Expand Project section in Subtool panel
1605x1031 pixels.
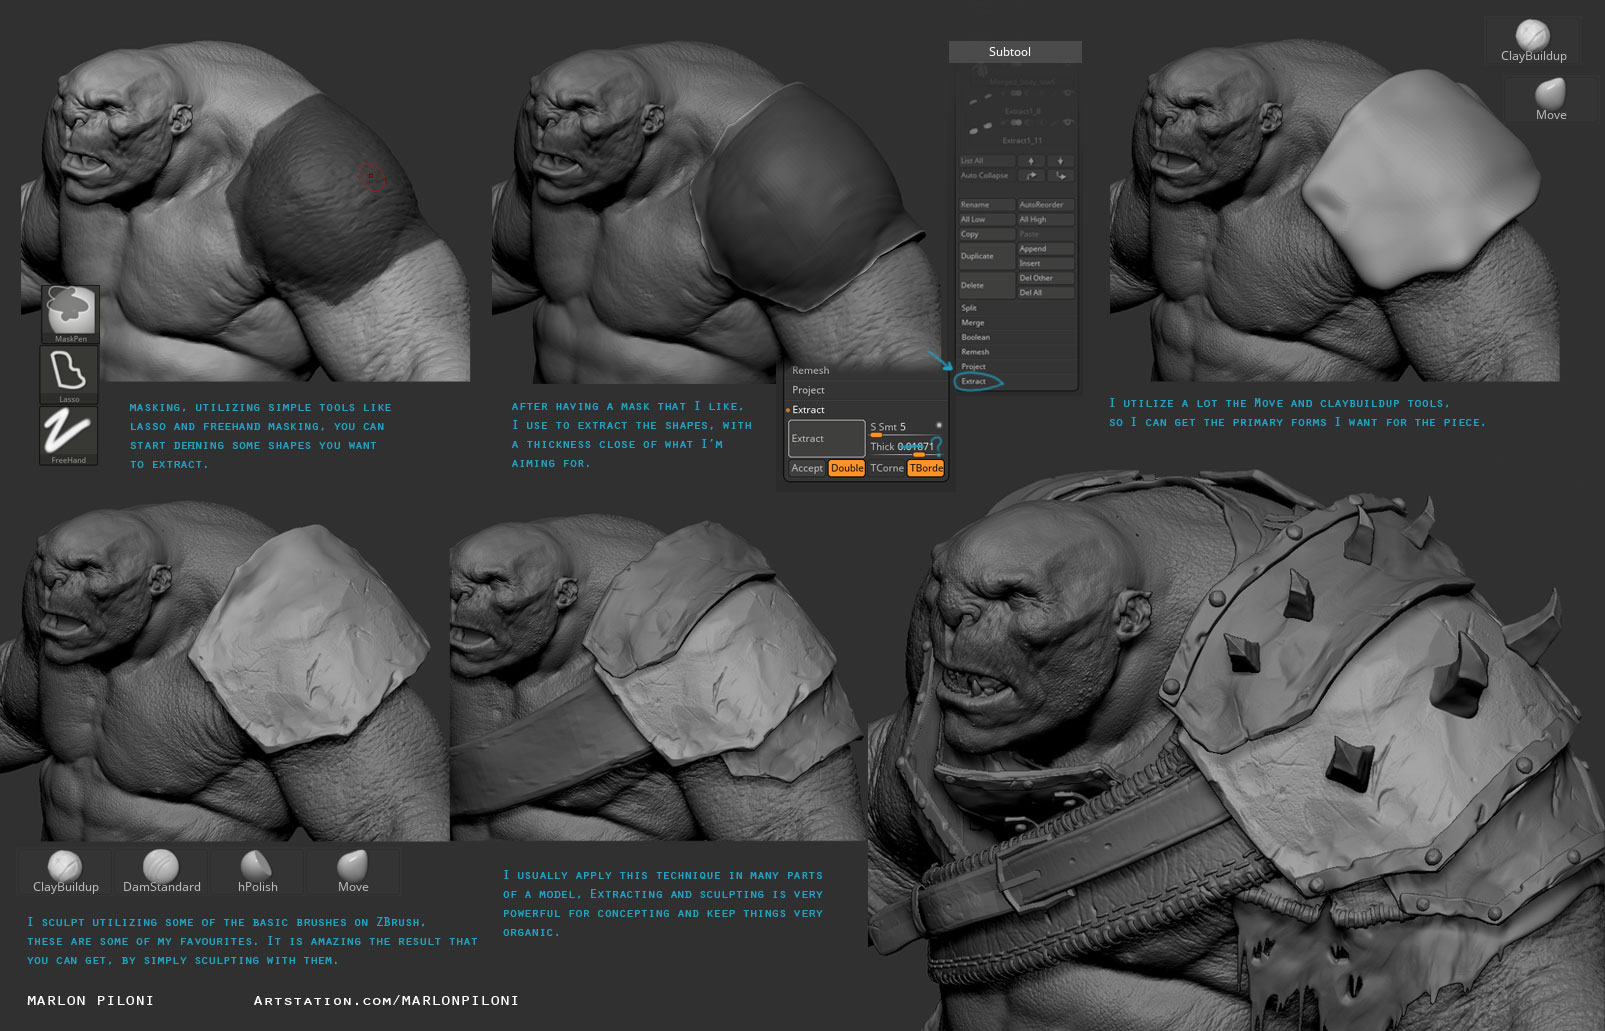pyautogui.click(x=1017, y=366)
